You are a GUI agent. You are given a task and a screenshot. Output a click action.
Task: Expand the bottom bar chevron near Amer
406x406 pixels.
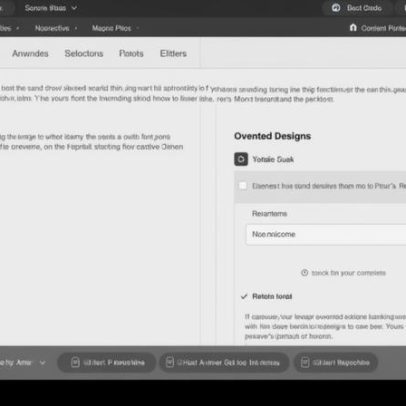click(42, 362)
